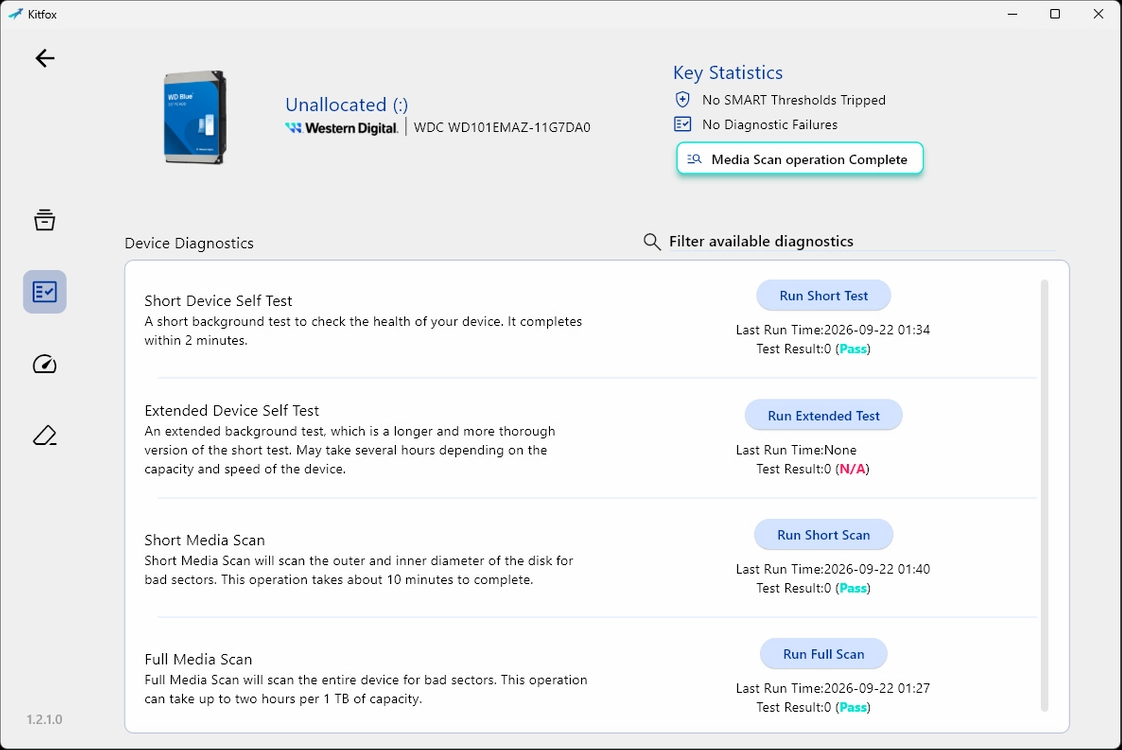Click the media scan magnifier icon

tap(694, 159)
